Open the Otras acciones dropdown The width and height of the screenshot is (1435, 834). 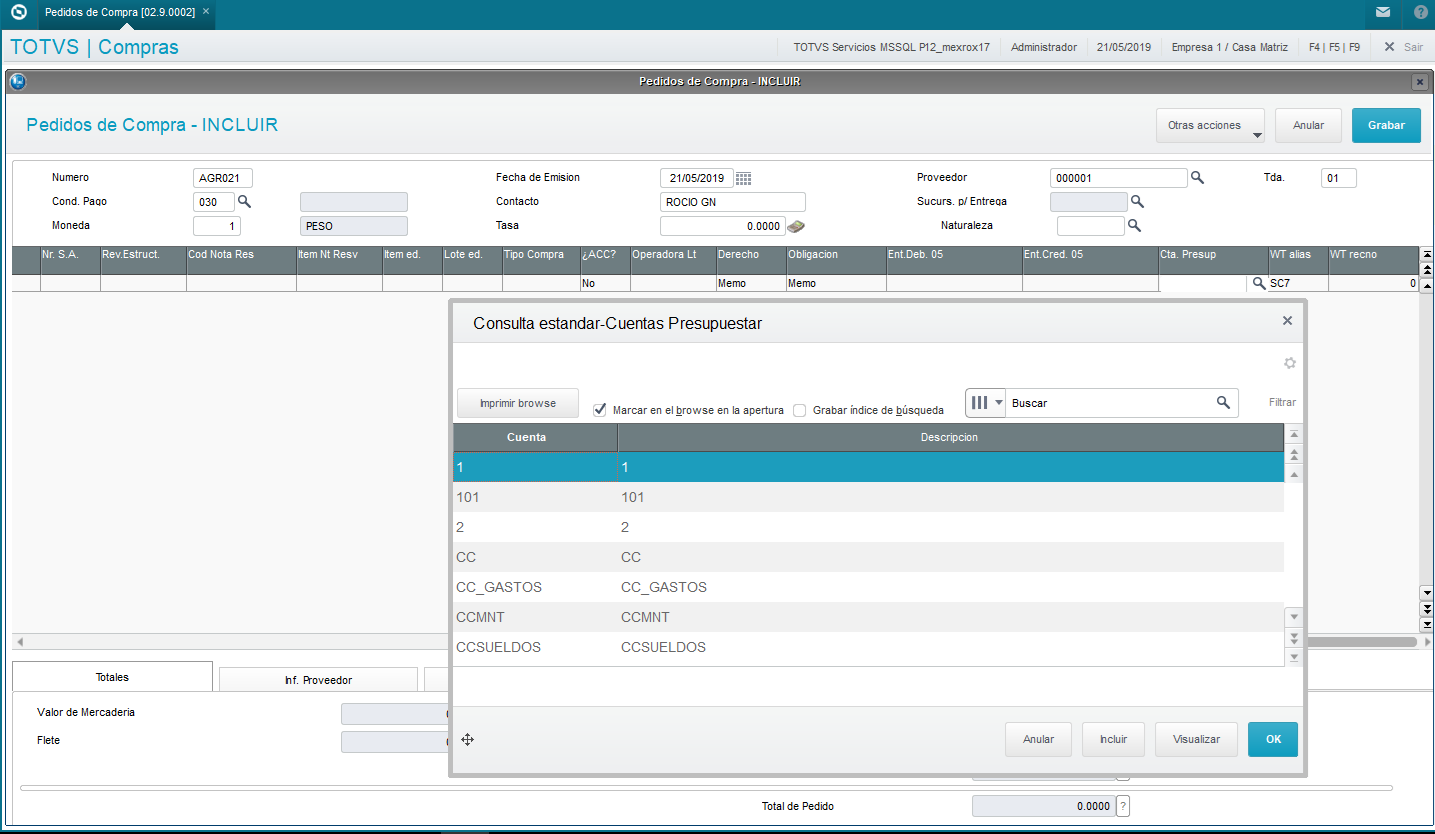(x=1210, y=126)
